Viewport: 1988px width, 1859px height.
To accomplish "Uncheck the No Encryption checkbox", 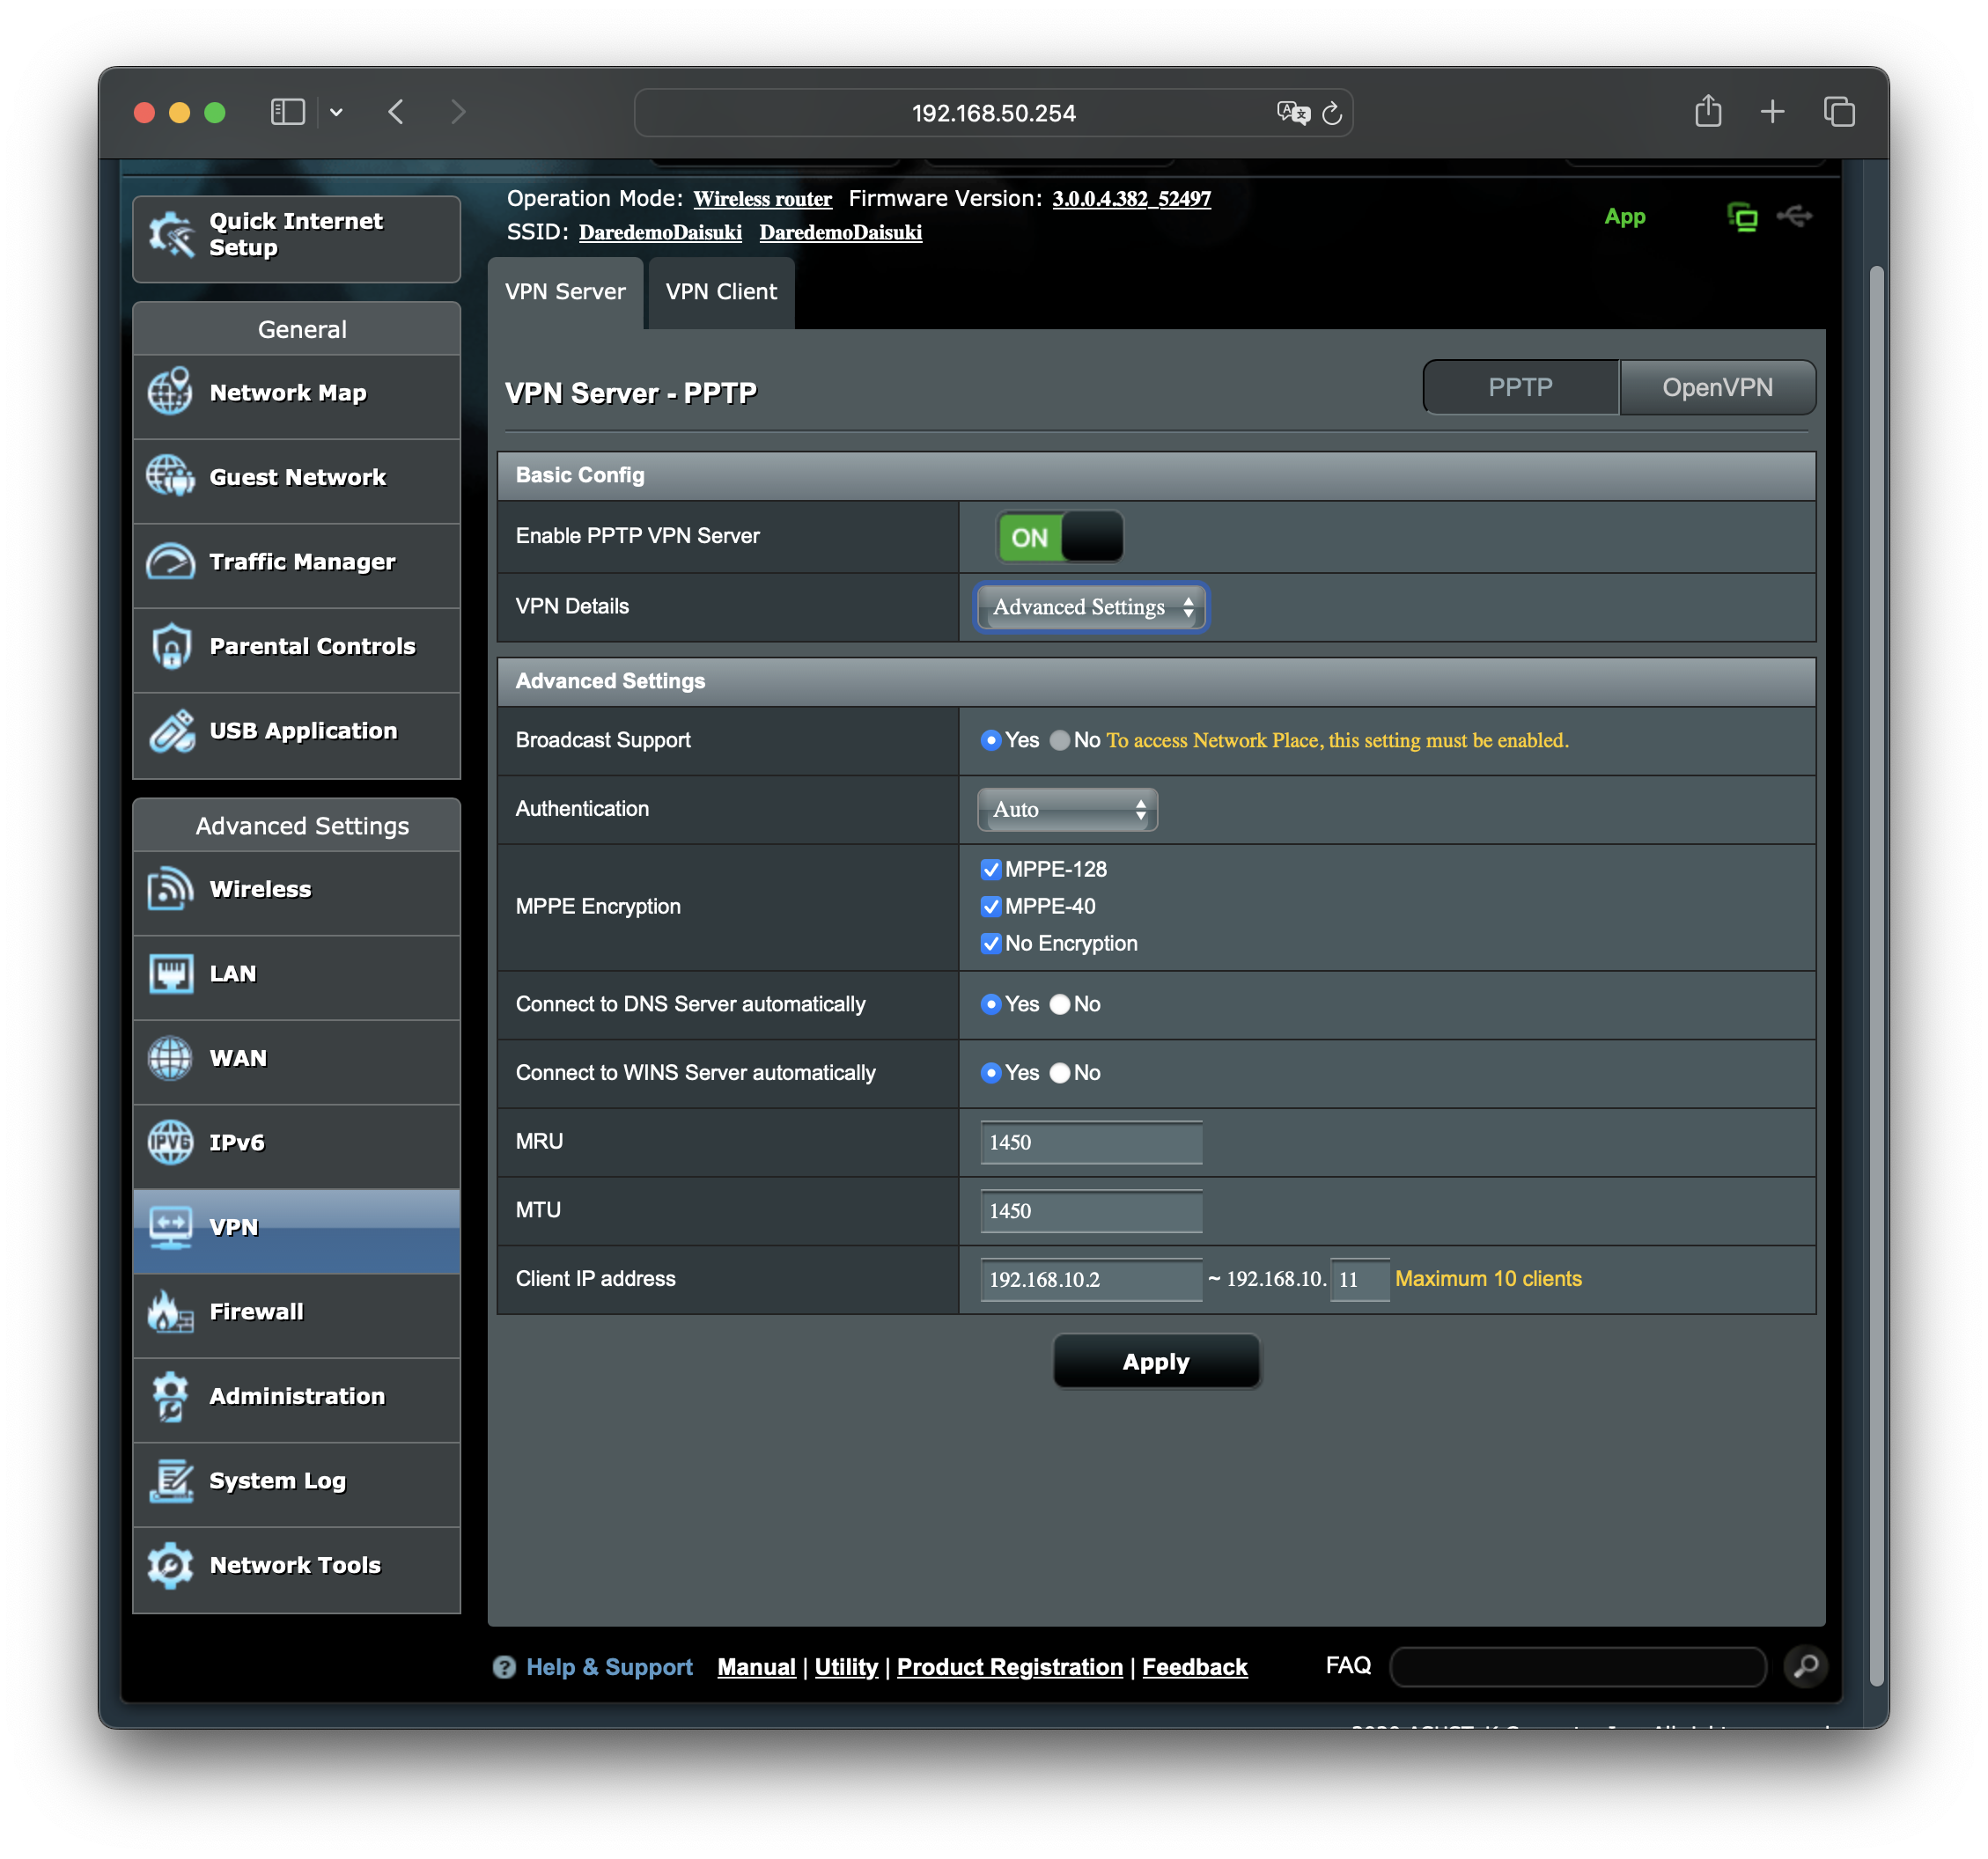I will 990,943.
